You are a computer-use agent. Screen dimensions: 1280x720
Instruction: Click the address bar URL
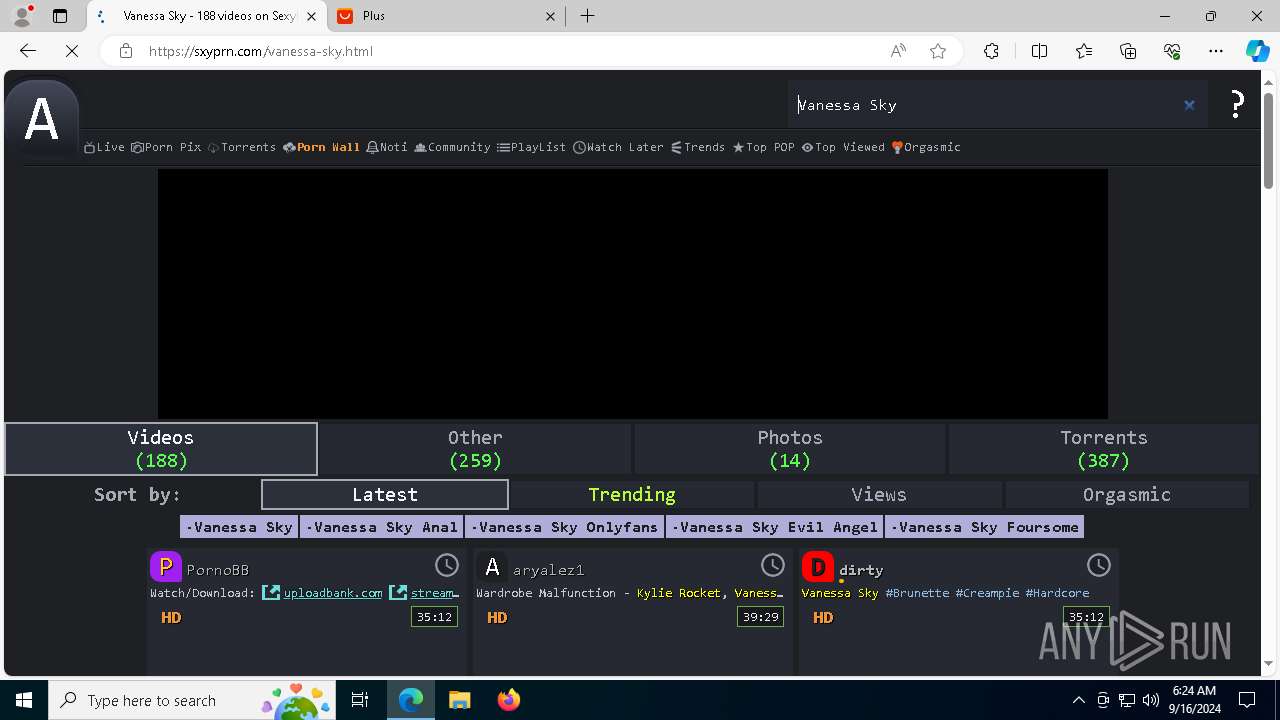(260, 51)
